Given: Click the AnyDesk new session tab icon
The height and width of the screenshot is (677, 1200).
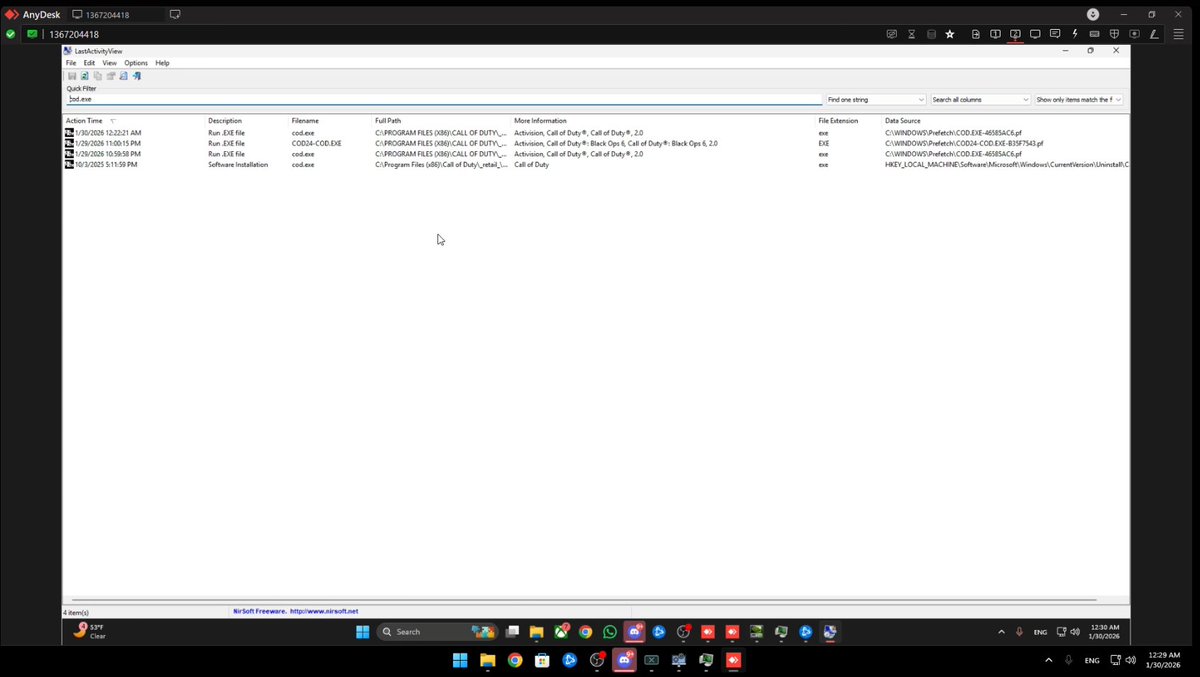Looking at the screenshot, I should pos(175,14).
